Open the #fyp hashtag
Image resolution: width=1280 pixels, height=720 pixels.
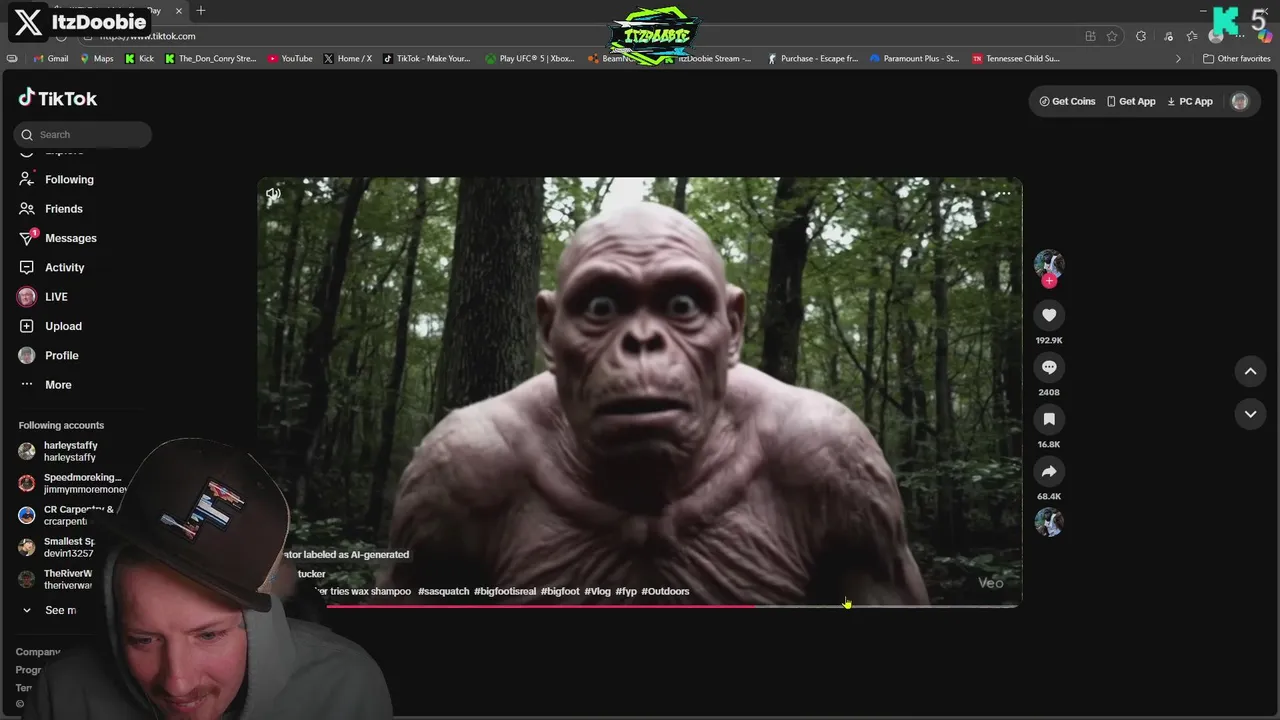point(626,591)
